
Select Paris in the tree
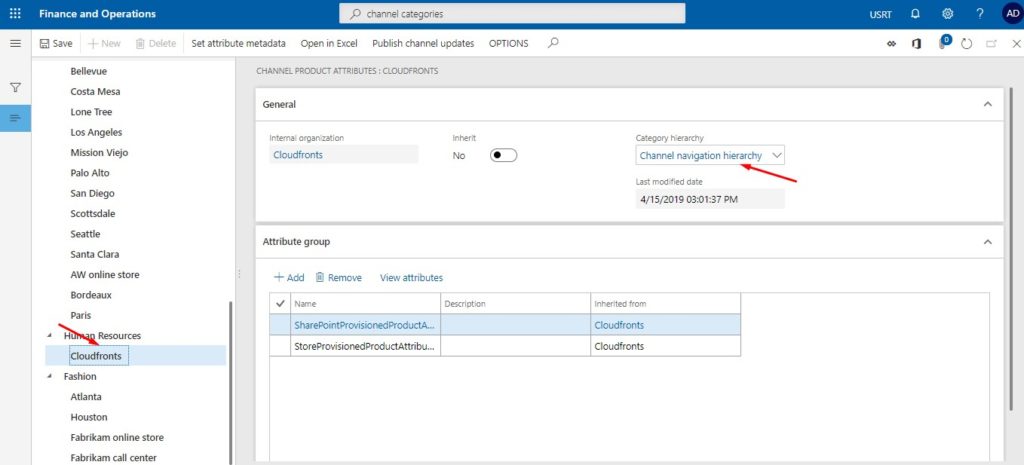click(81, 315)
